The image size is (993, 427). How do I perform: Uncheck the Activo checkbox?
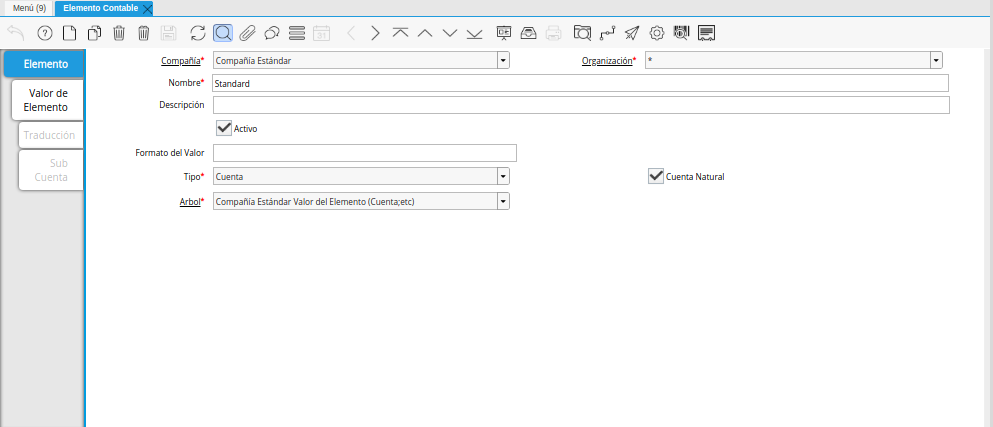point(224,128)
